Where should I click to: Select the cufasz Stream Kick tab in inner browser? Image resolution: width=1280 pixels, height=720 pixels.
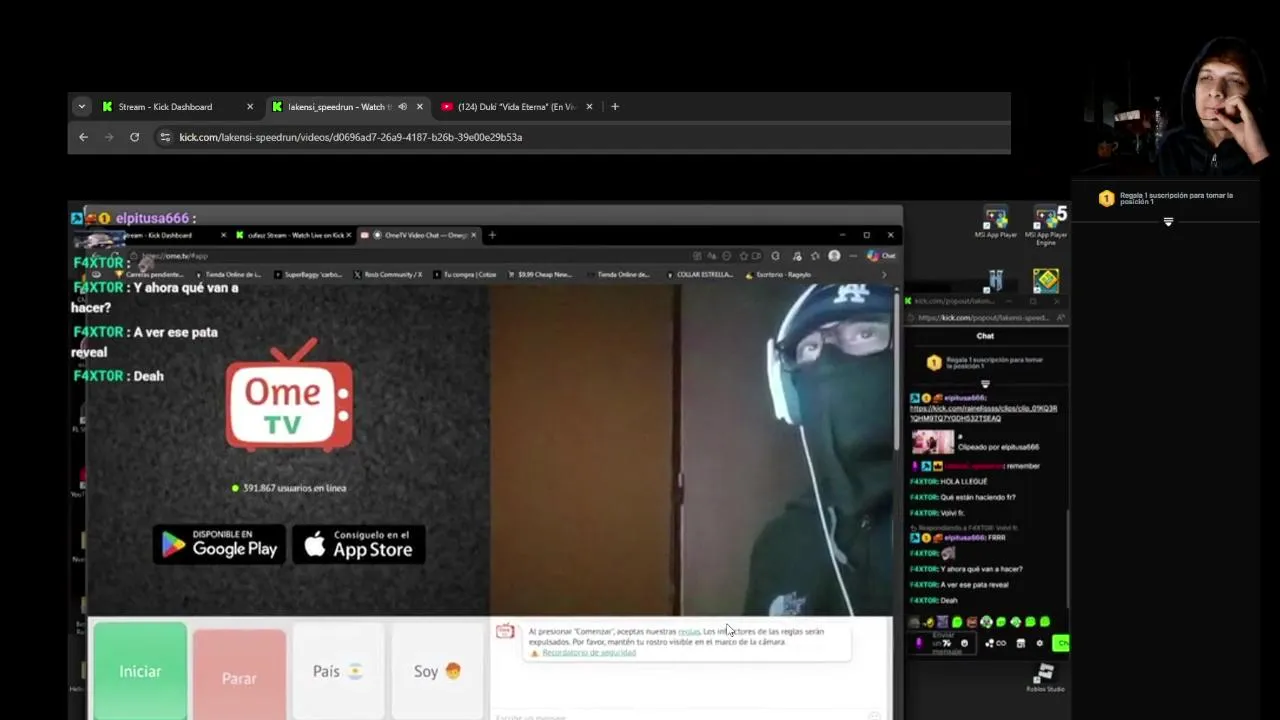click(292, 235)
